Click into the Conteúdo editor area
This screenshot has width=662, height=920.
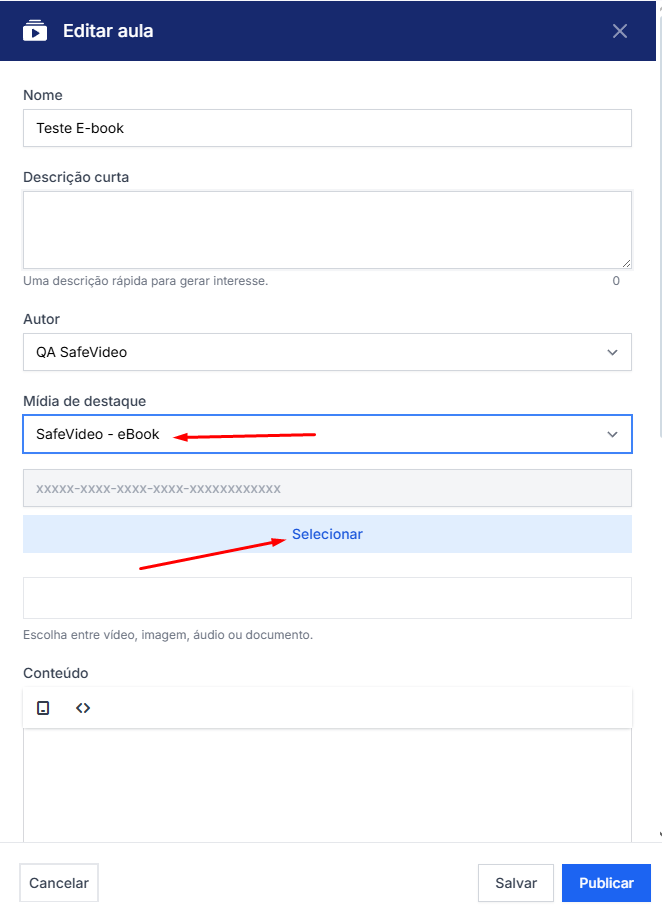tap(327, 785)
